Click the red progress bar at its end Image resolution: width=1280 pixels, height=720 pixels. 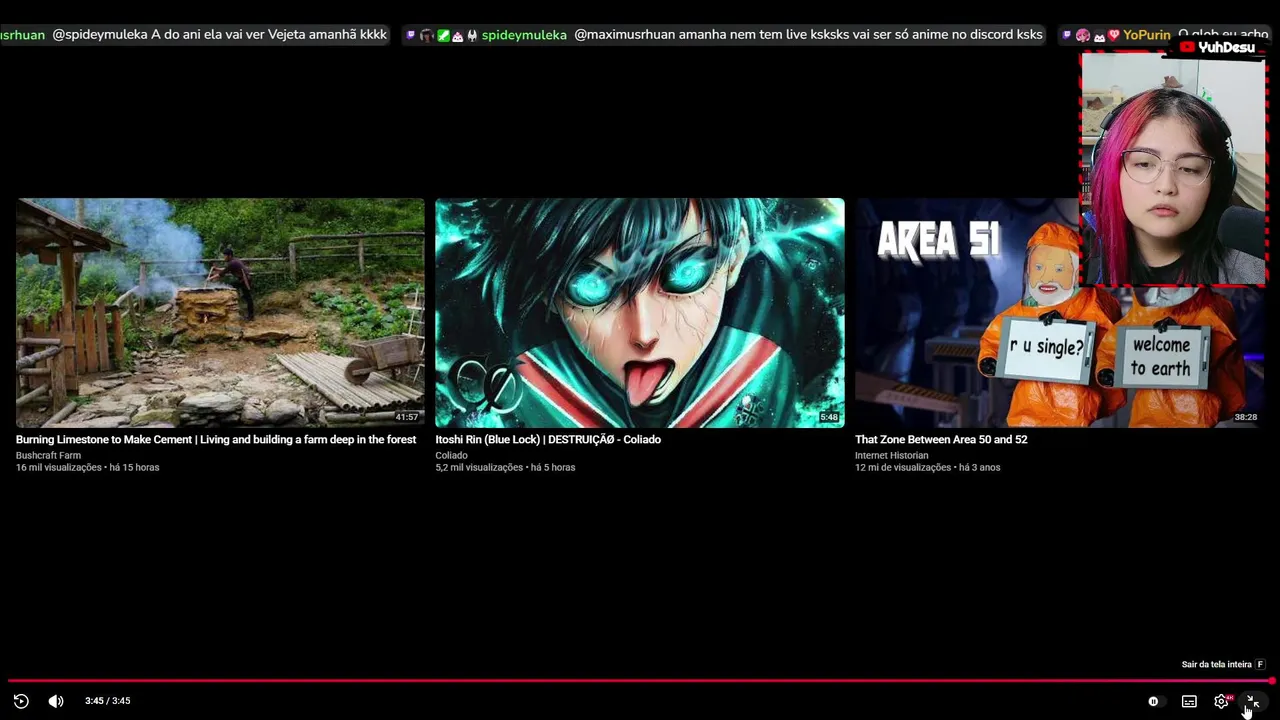[x=1271, y=681]
